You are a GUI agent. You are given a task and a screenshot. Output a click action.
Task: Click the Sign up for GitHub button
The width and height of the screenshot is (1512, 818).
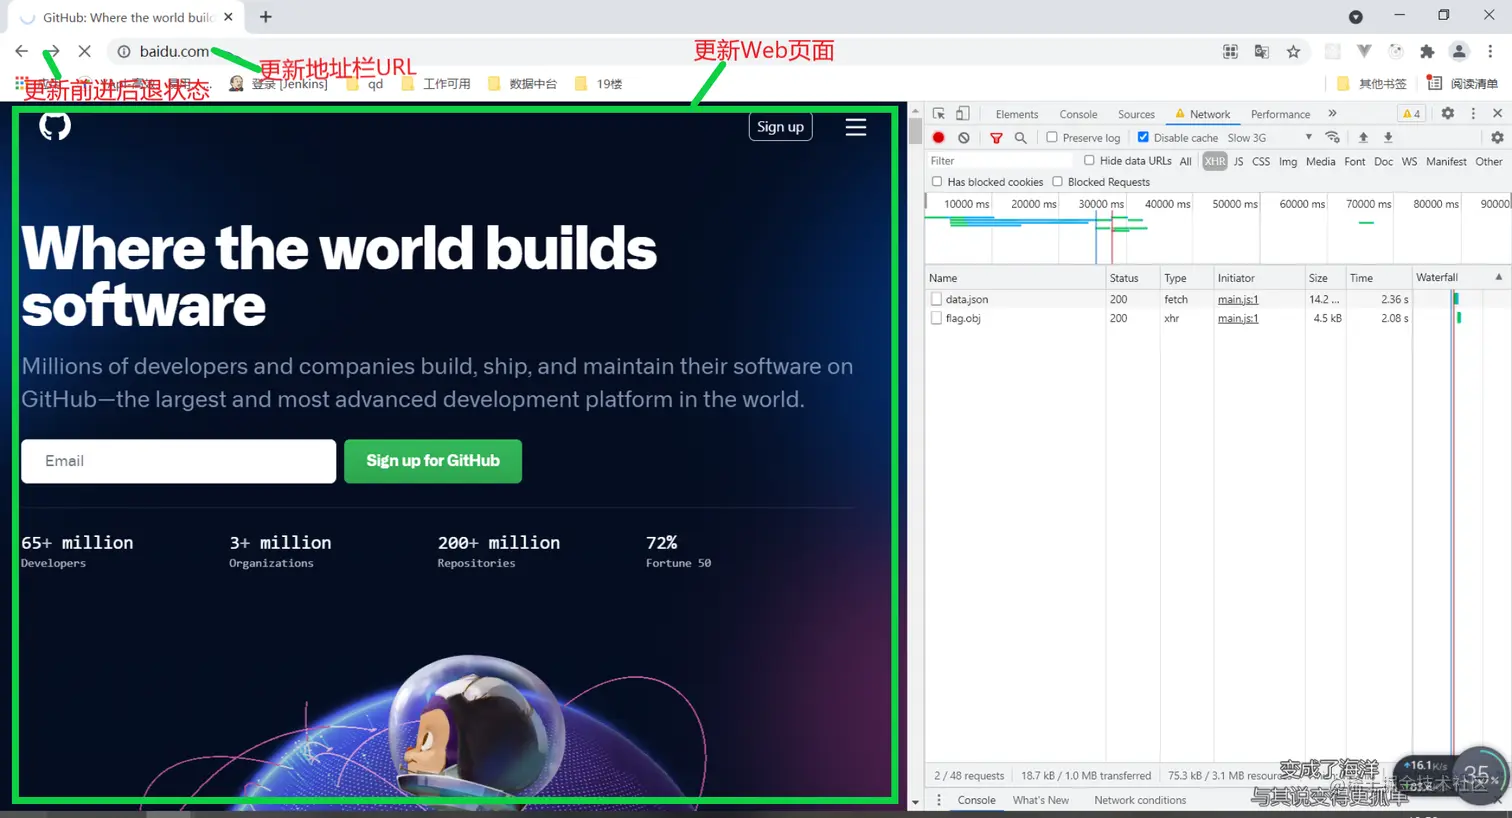[x=433, y=461]
